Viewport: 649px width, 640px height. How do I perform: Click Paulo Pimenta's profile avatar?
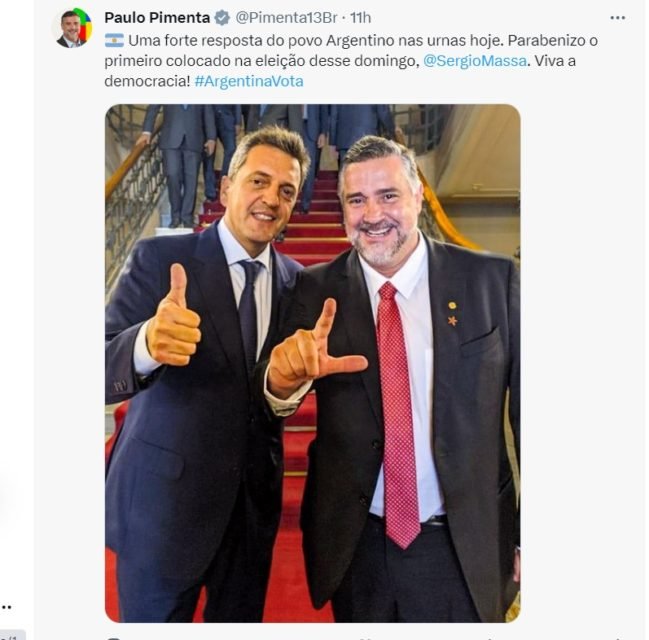click(72, 28)
